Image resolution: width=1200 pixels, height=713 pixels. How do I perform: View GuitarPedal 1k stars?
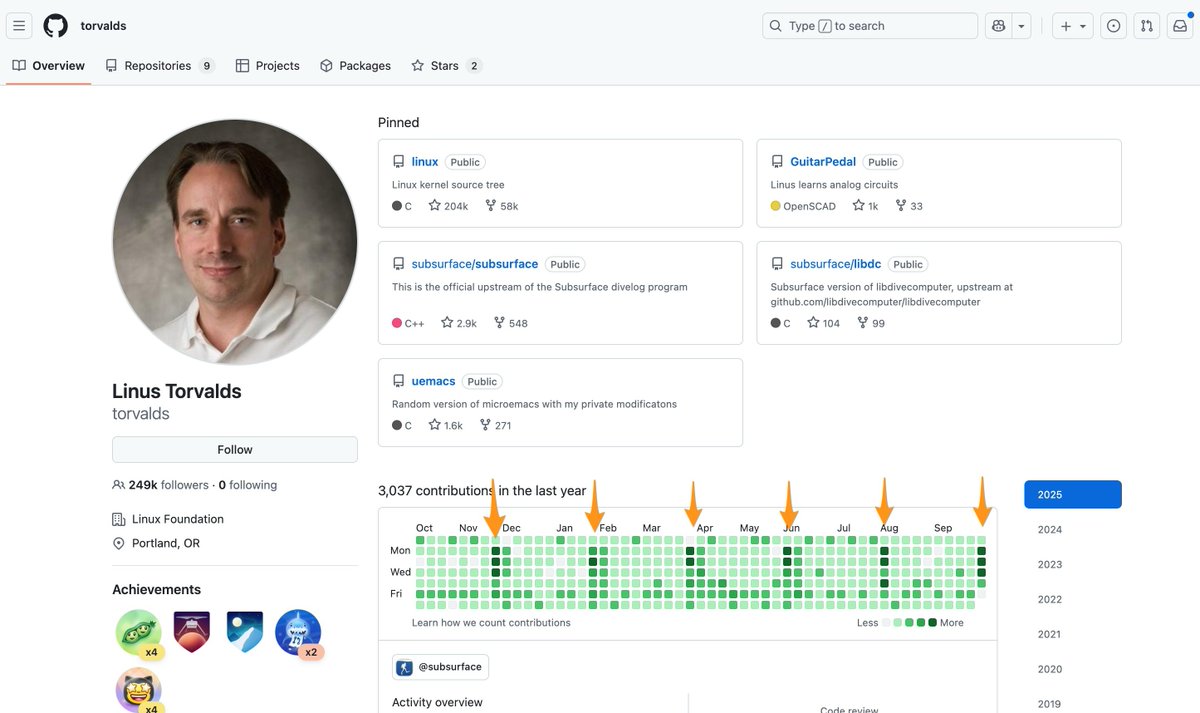pos(865,206)
